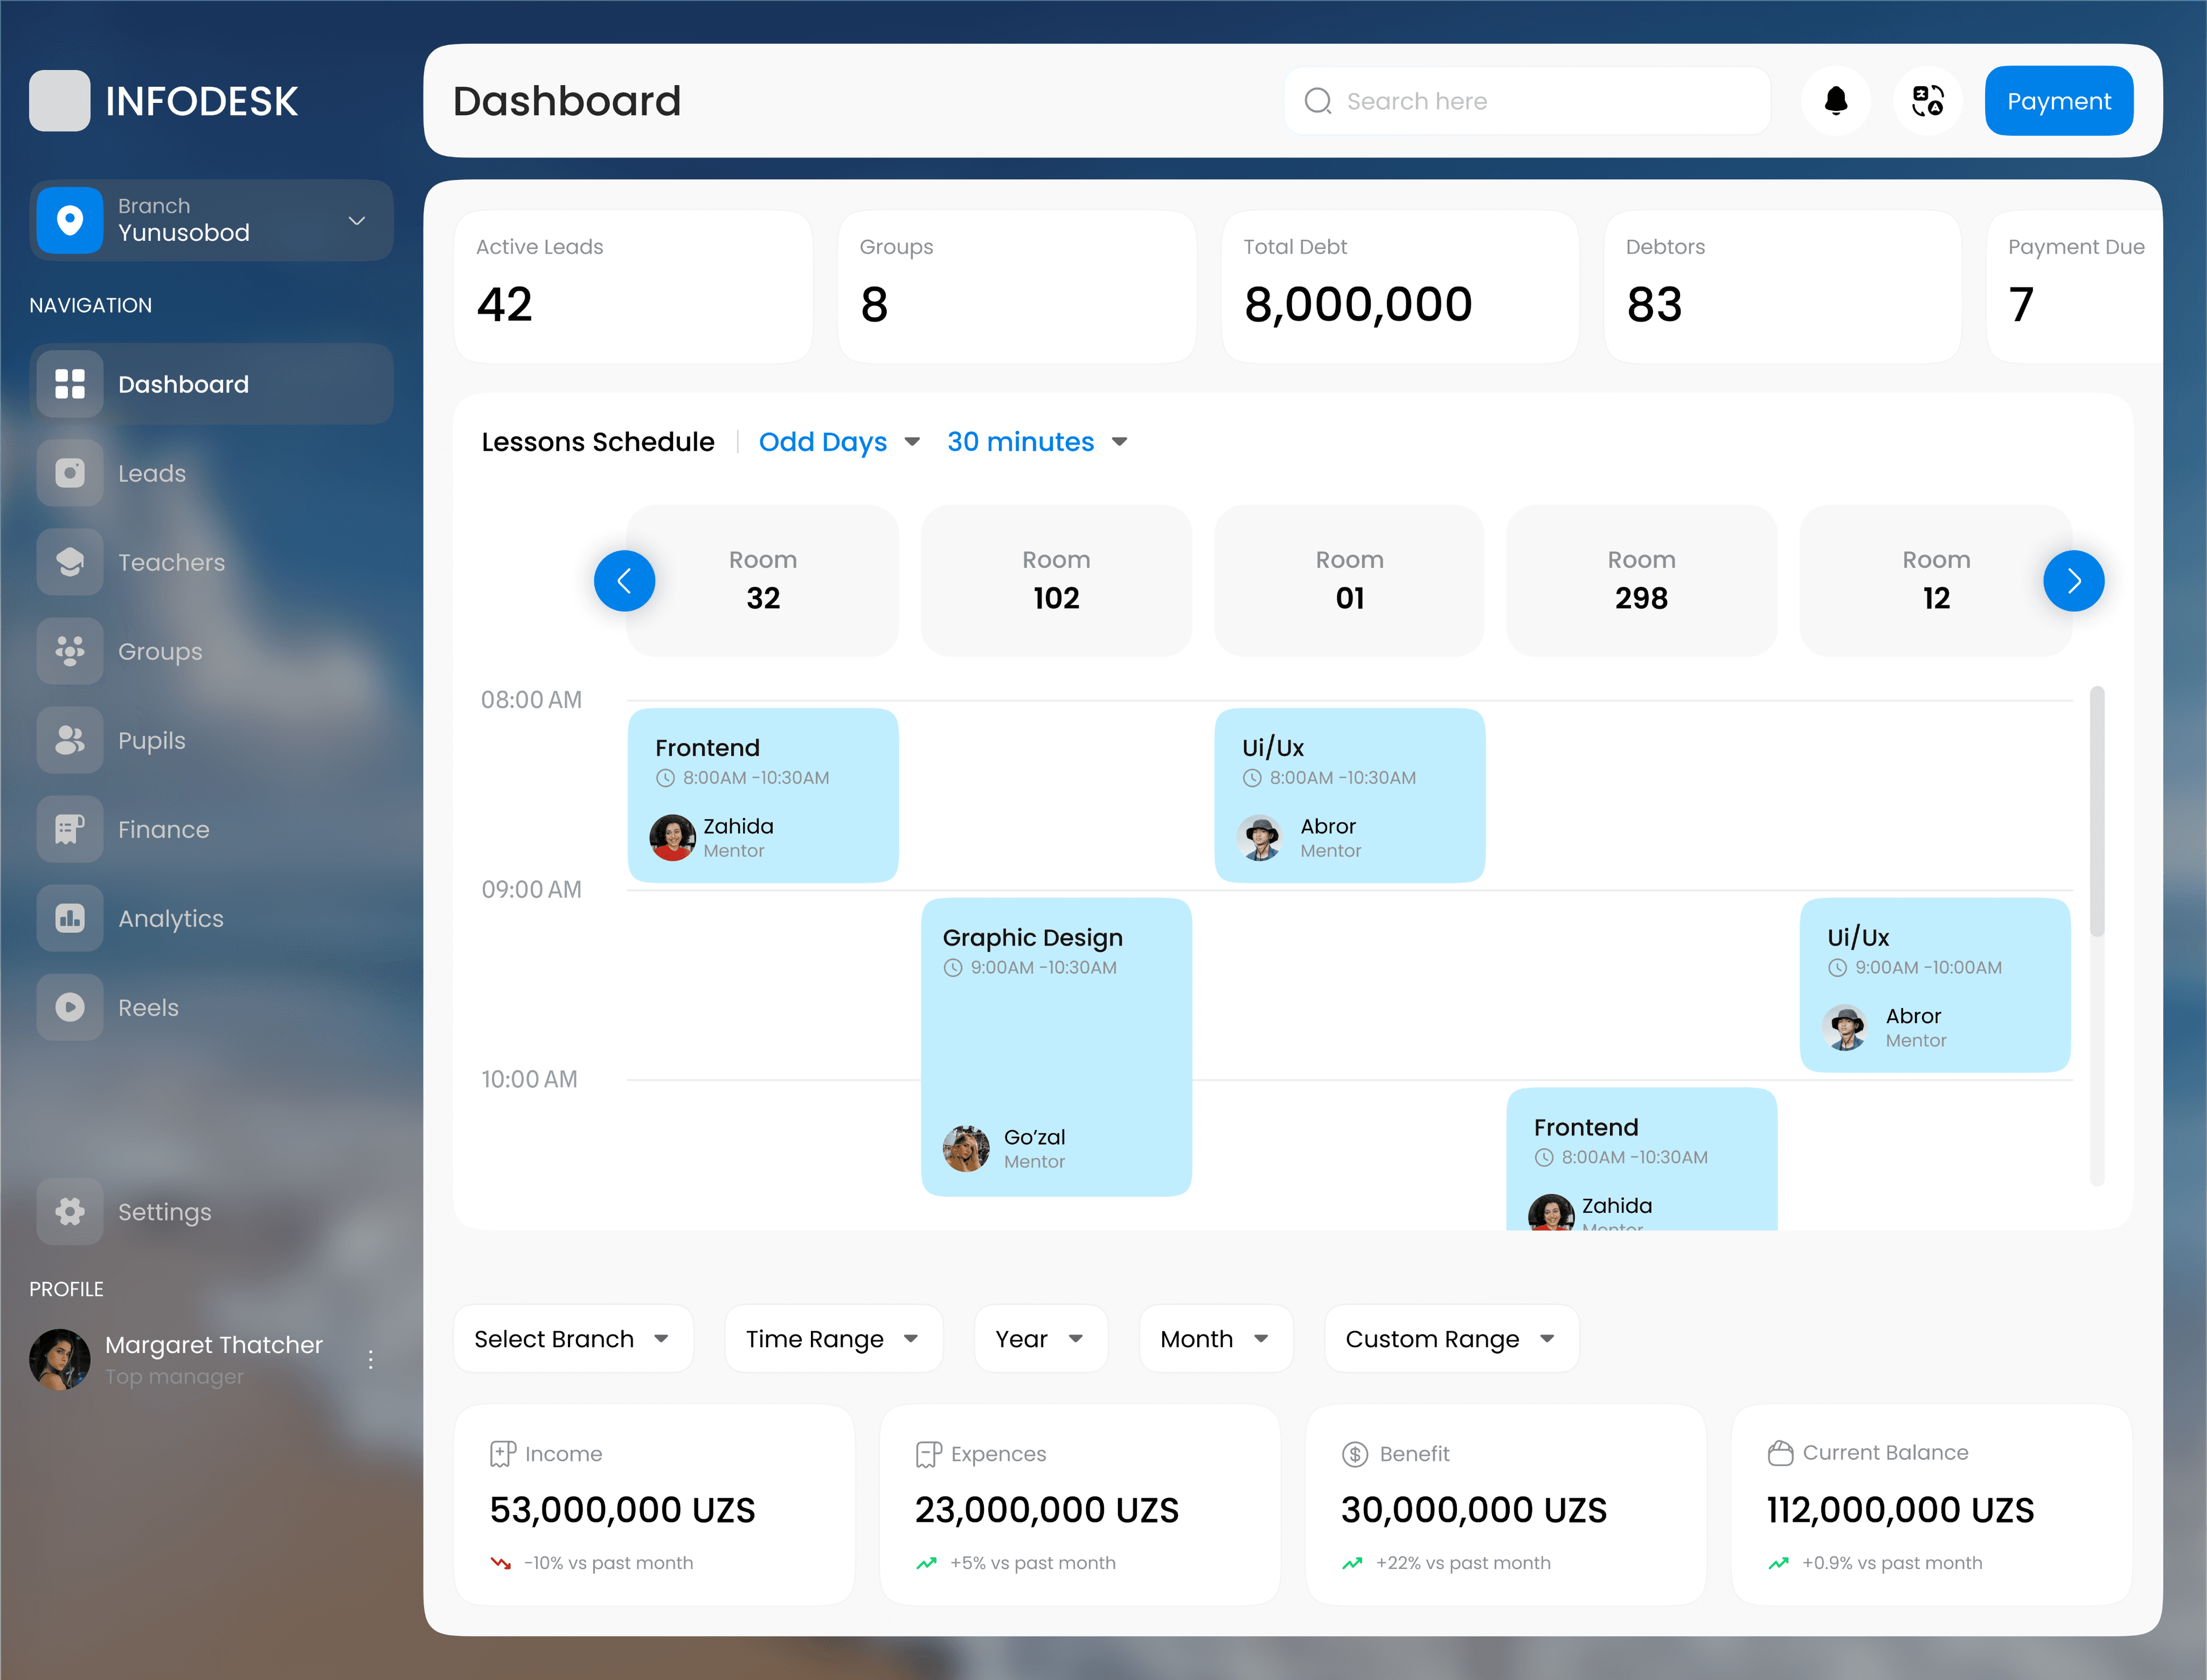Viewport: 2207px width, 1680px height.
Task: Open the Odd Days dropdown
Action: (x=839, y=442)
